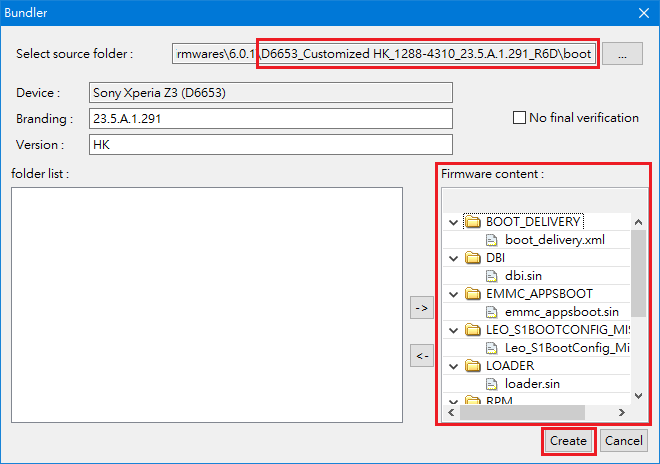Click the Select source folder path field
Viewport: 660px width, 464px height.
[385, 54]
